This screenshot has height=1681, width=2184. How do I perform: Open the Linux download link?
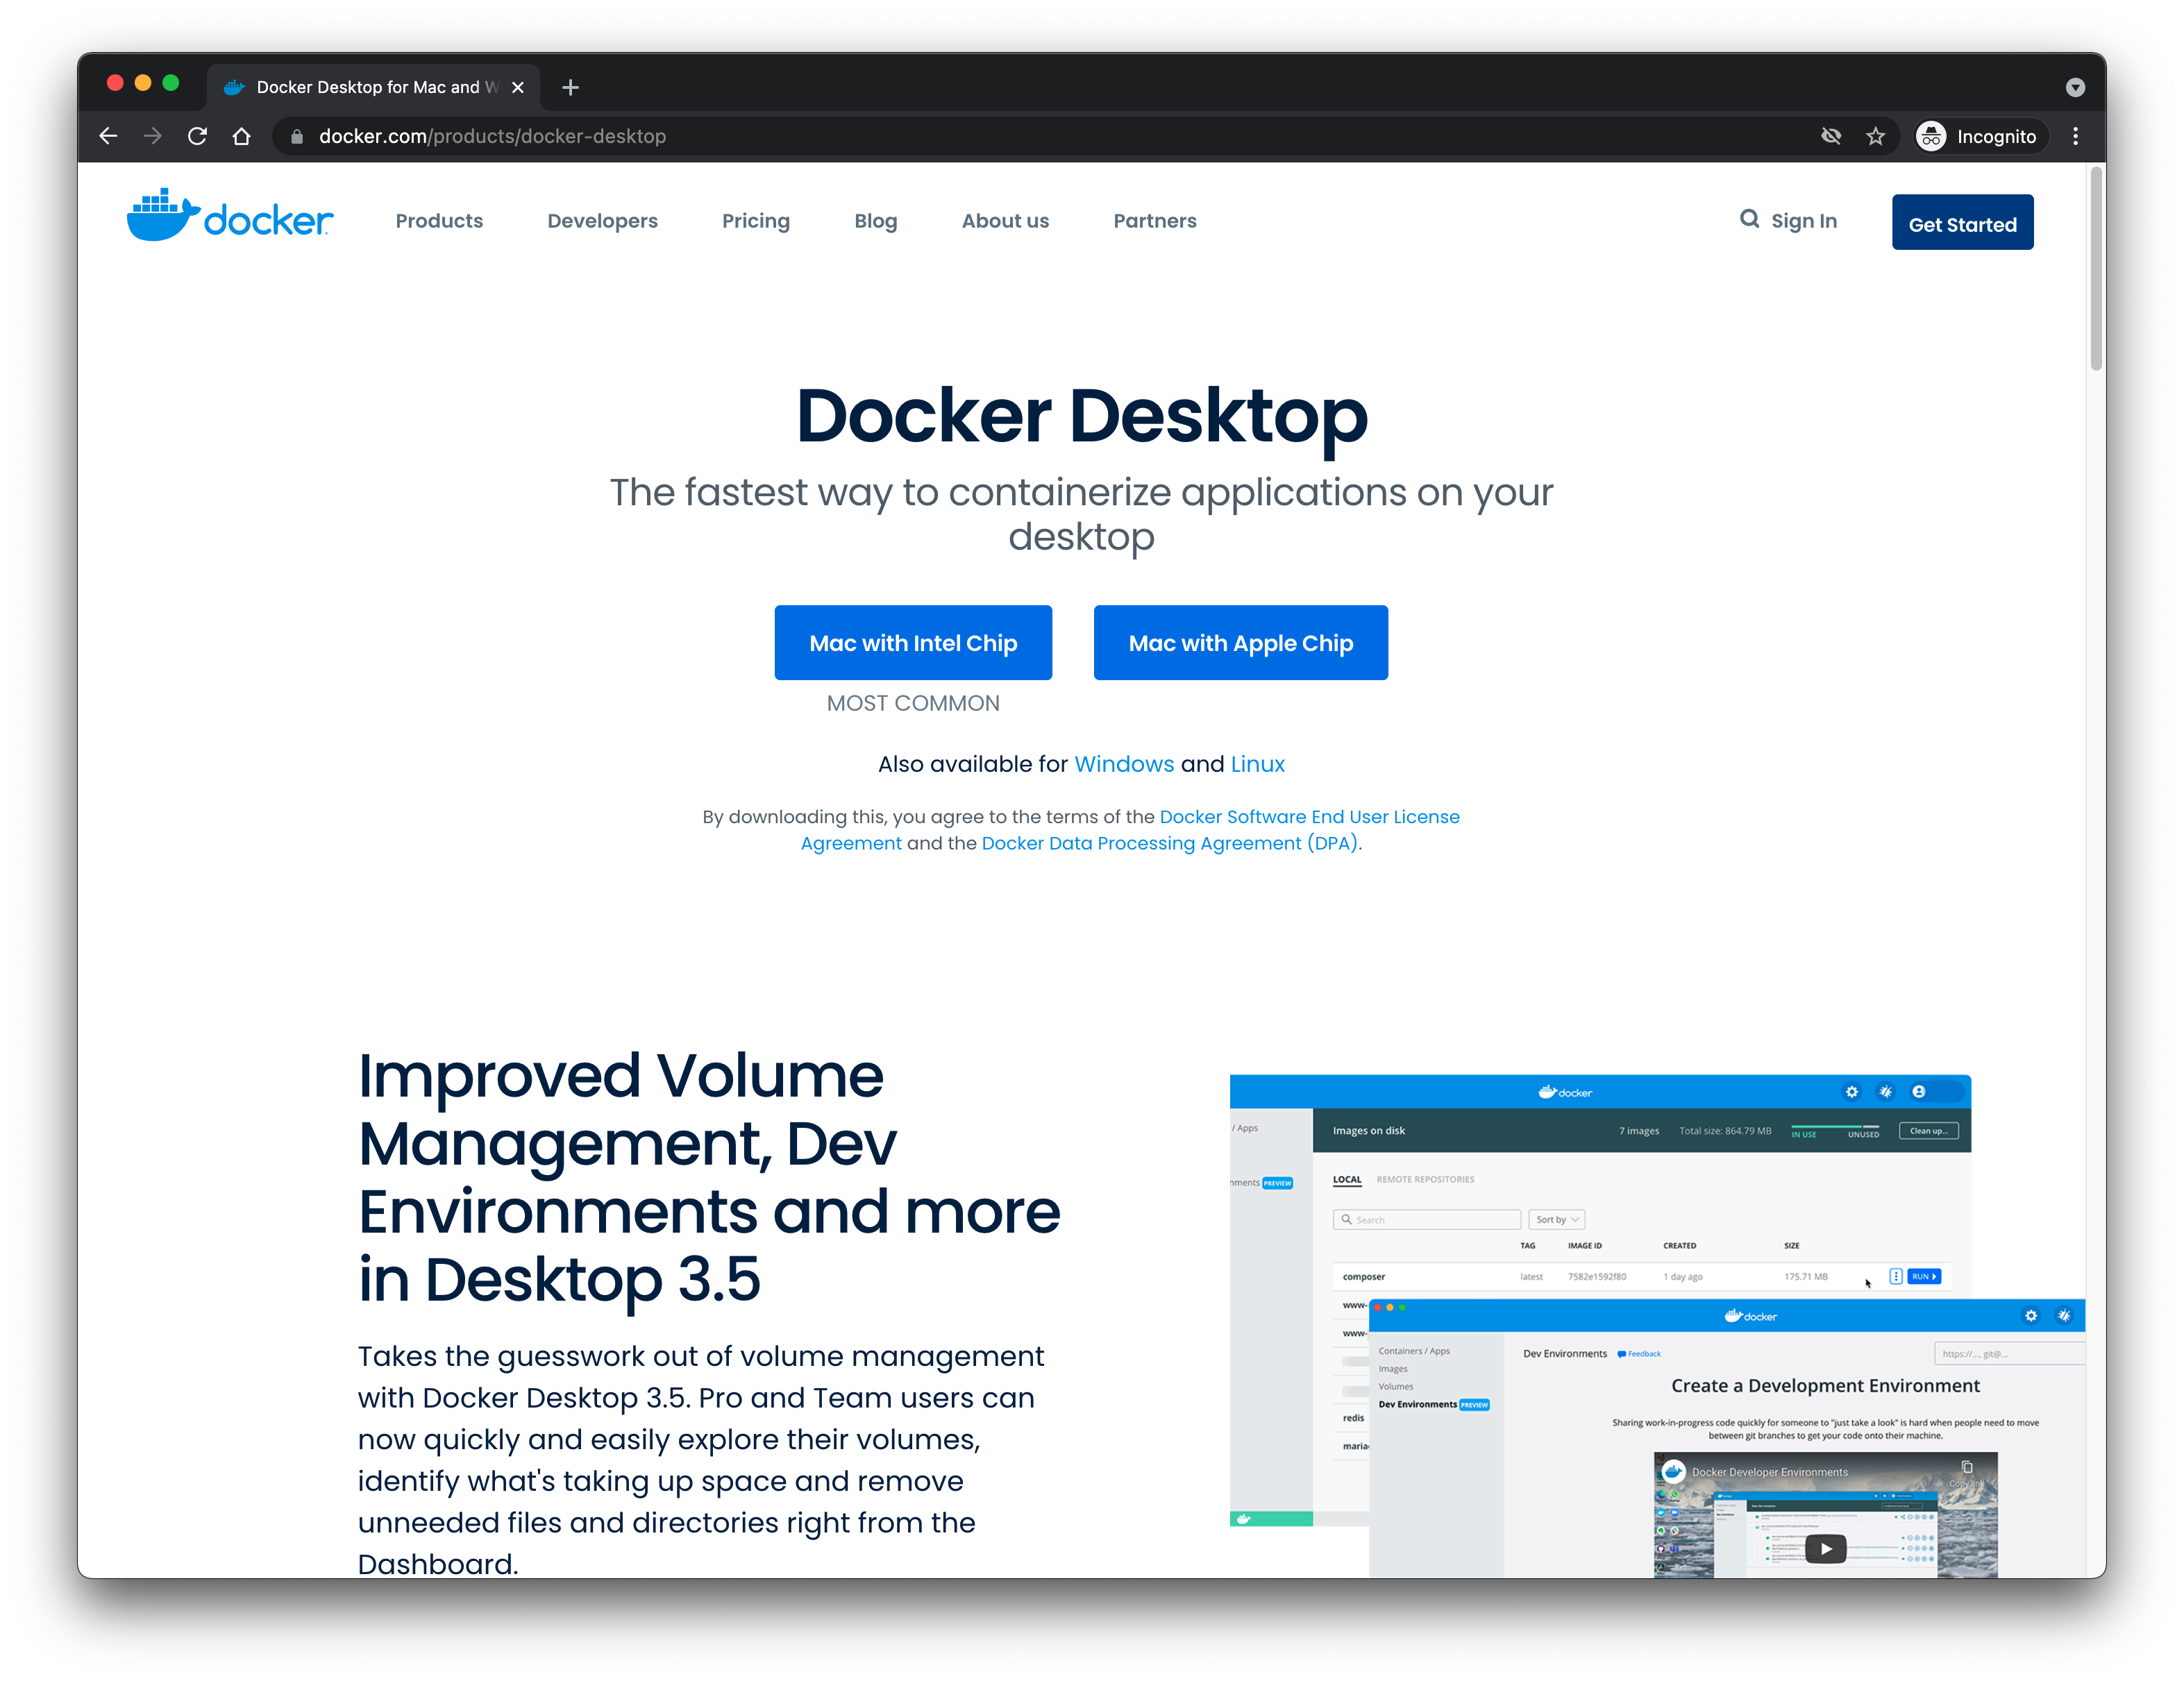point(1257,764)
